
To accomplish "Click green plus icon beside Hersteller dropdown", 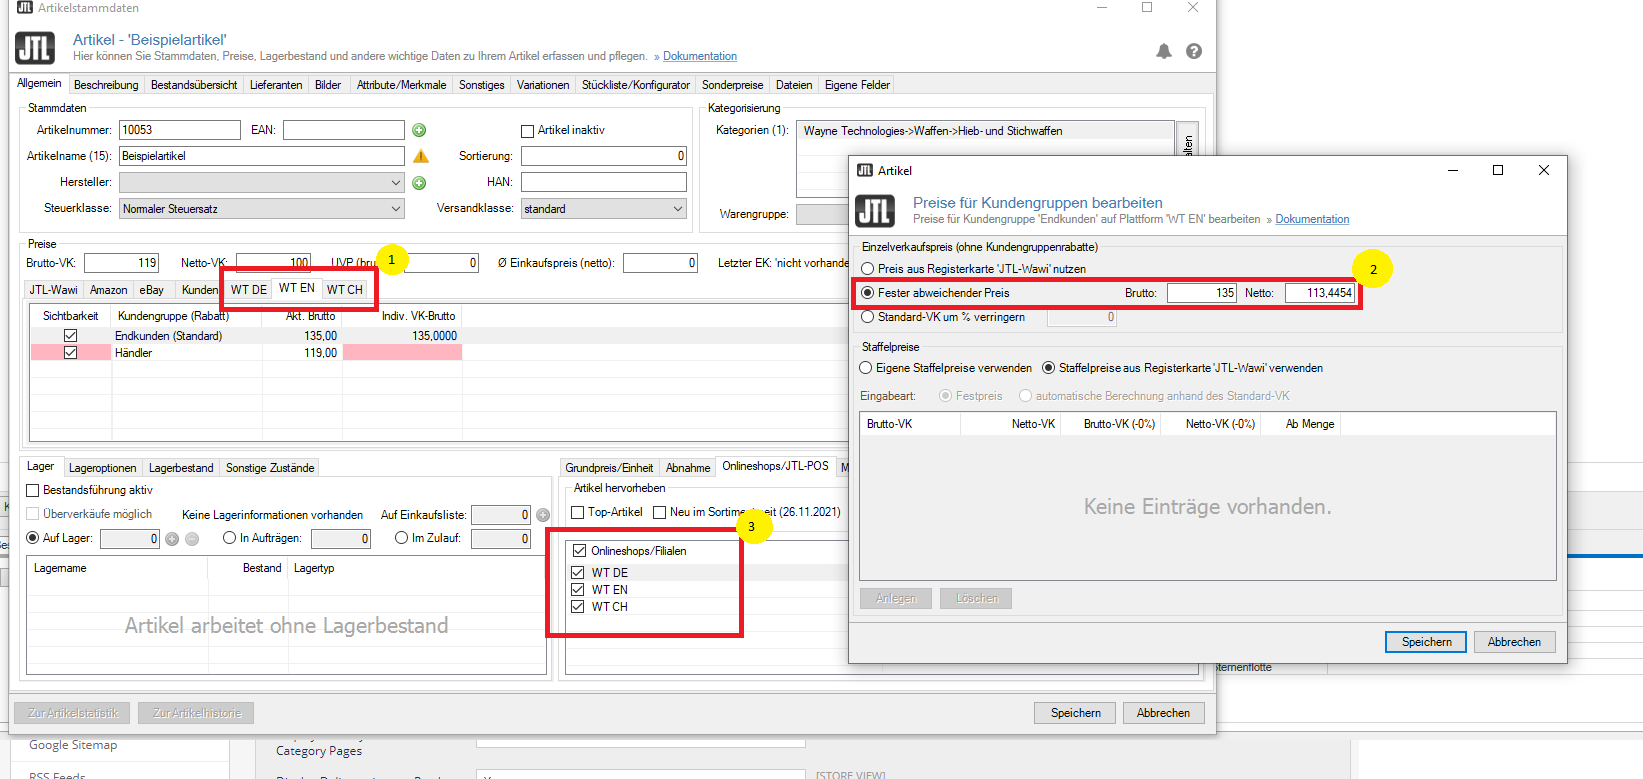I will coord(419,183).
